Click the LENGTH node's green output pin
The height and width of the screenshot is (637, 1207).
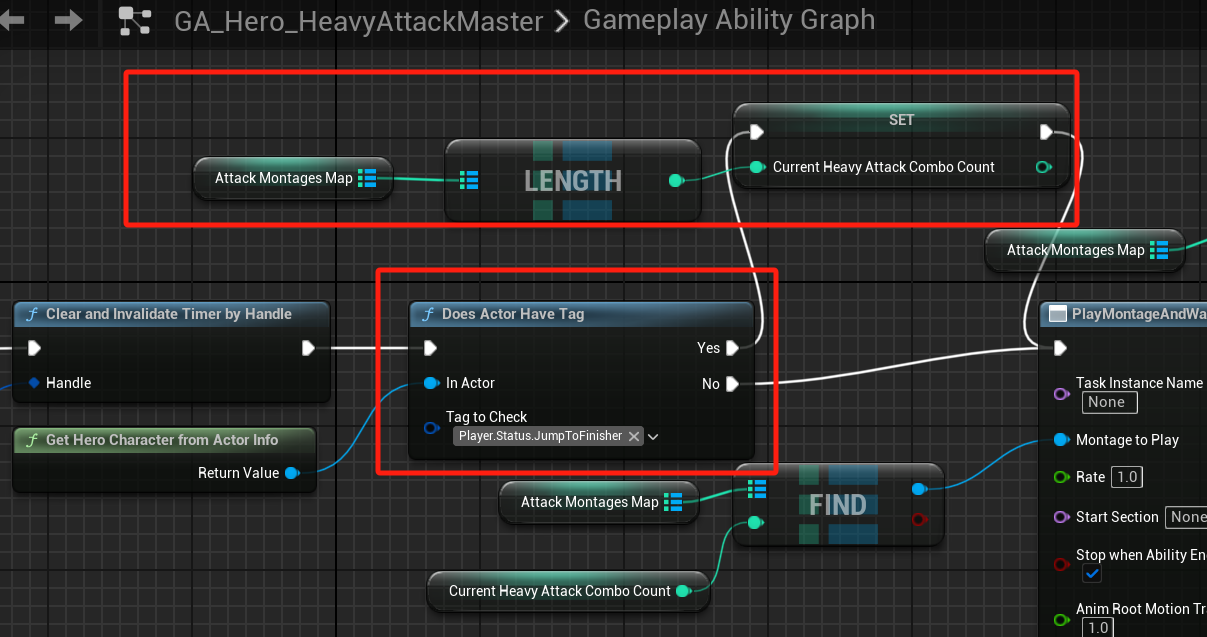coord(676,180)
